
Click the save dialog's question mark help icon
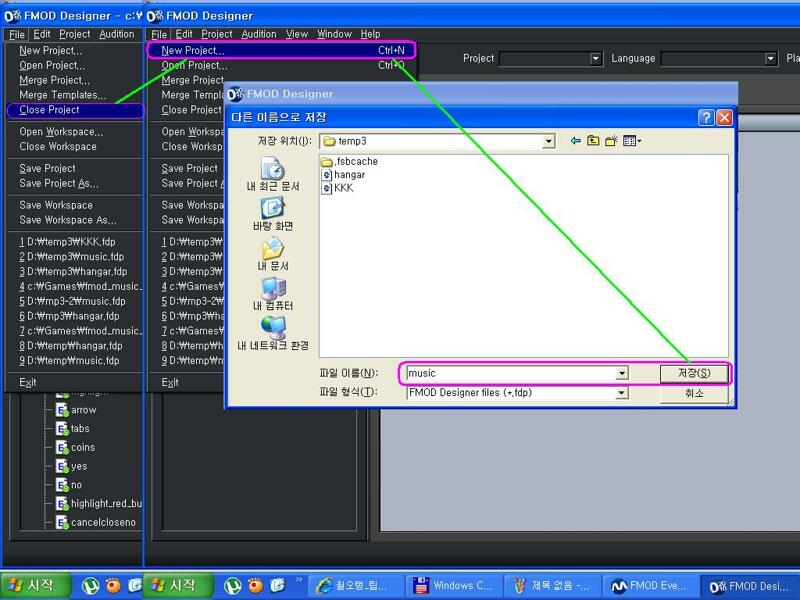click(706, 118)
